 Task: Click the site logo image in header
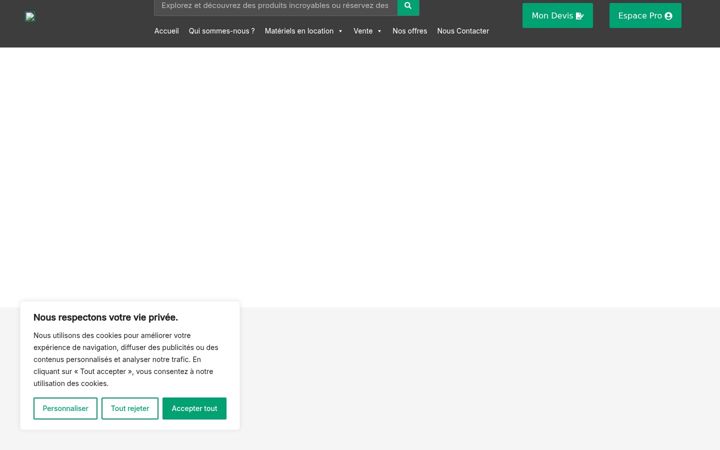pos(30,17)
